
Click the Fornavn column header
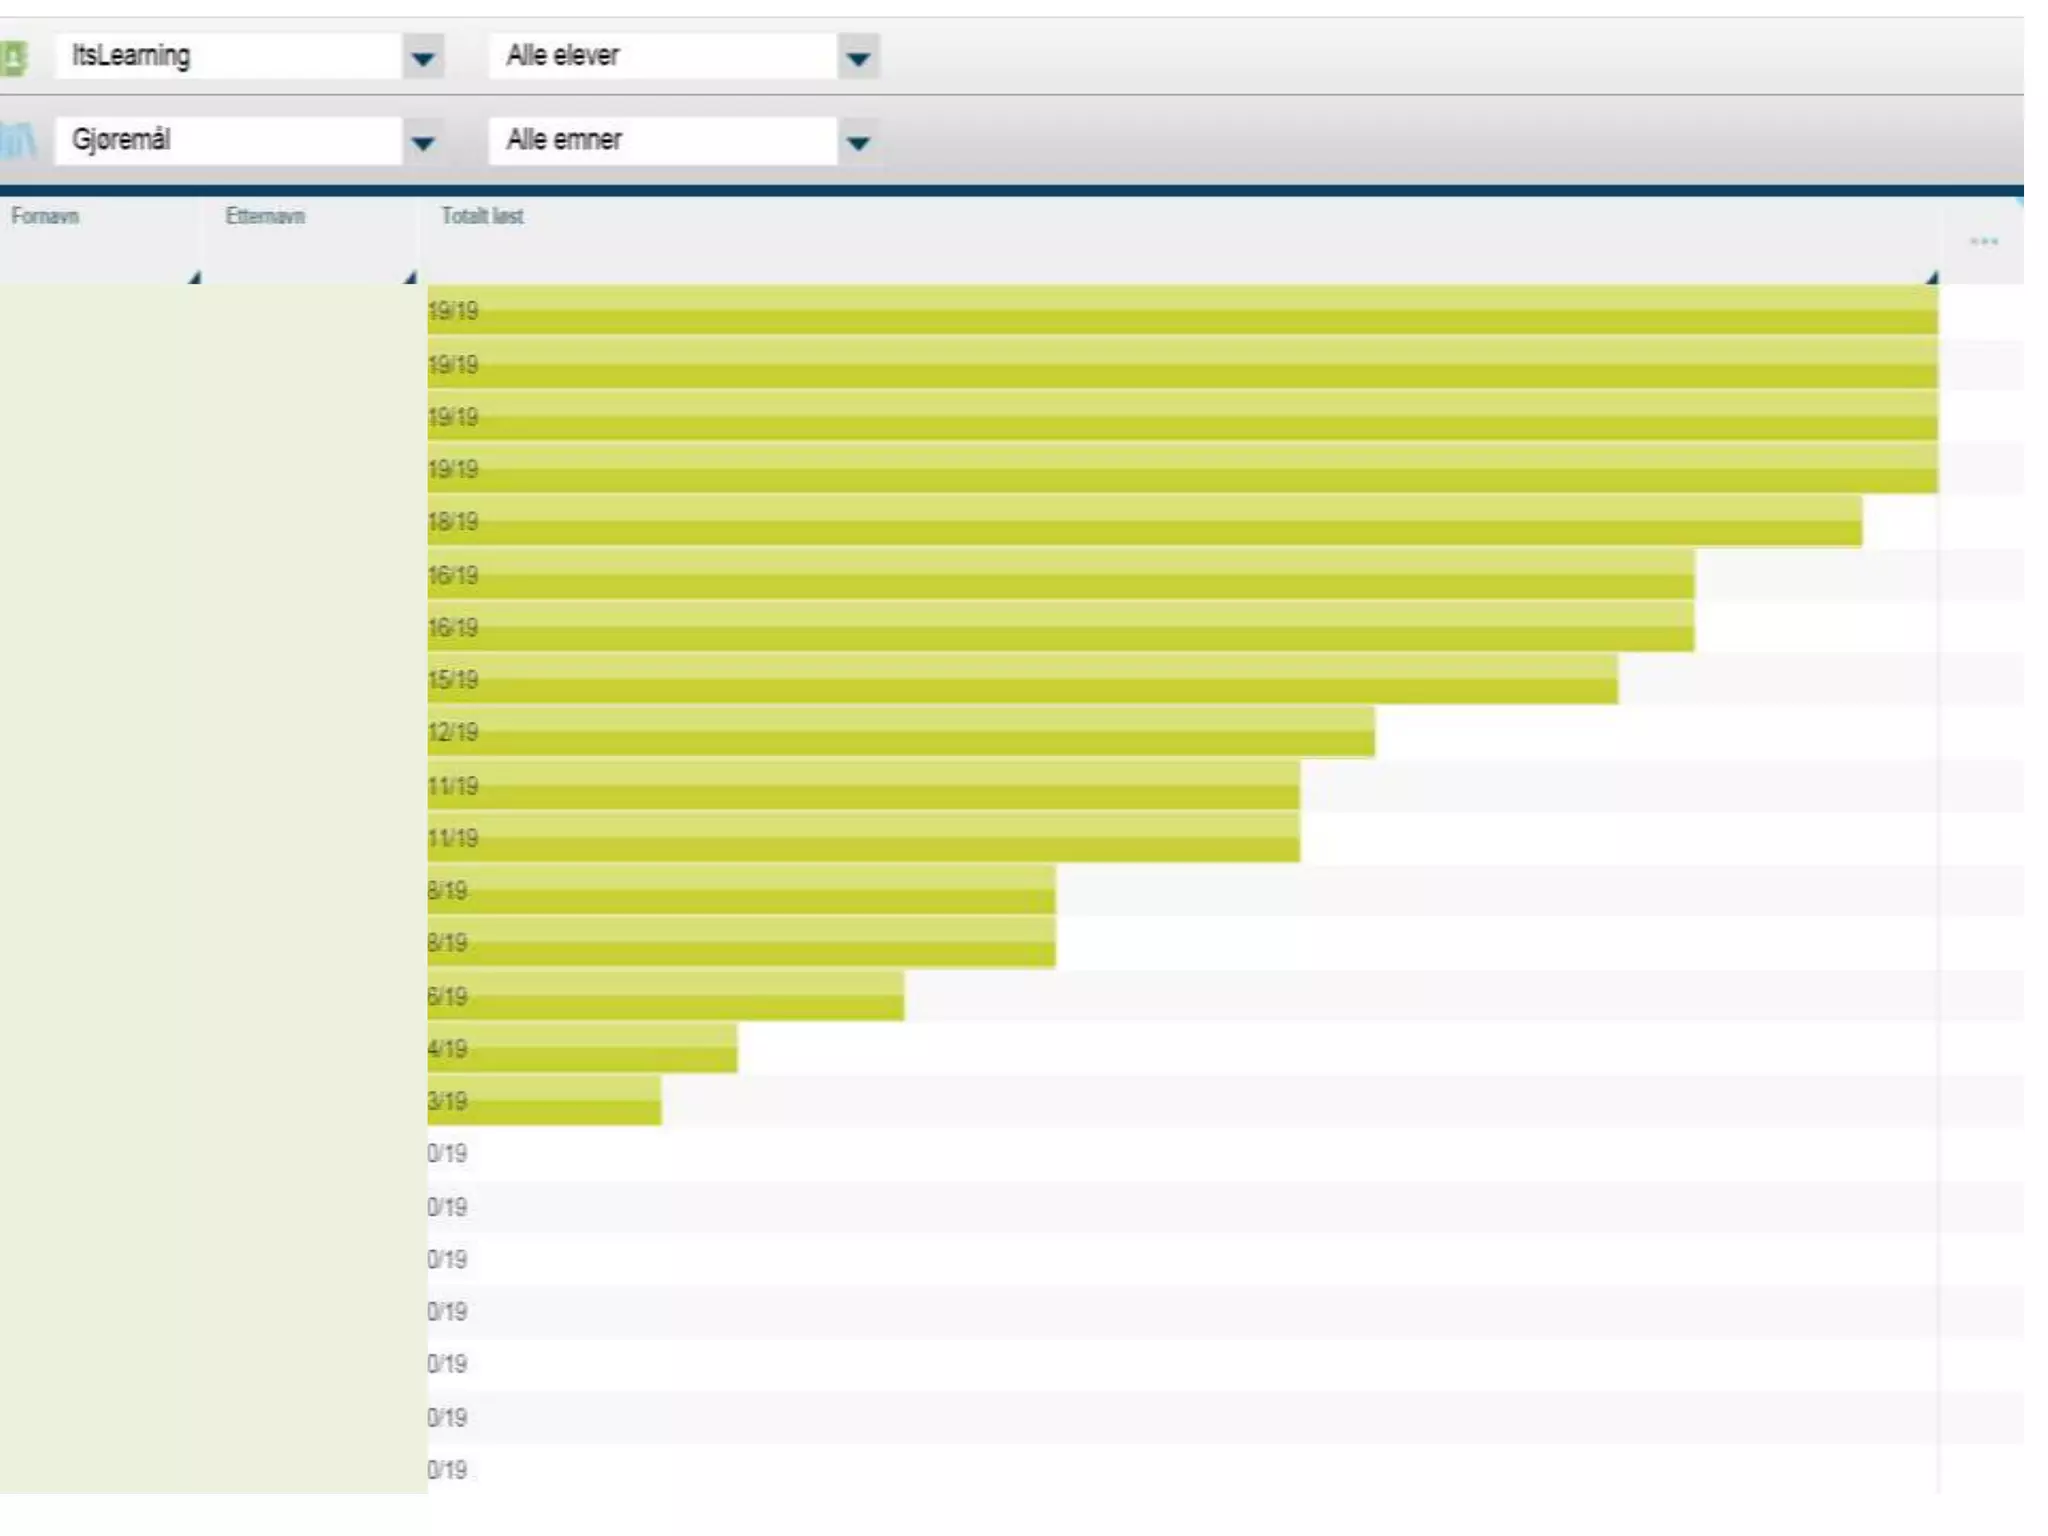tap(45, 216)
